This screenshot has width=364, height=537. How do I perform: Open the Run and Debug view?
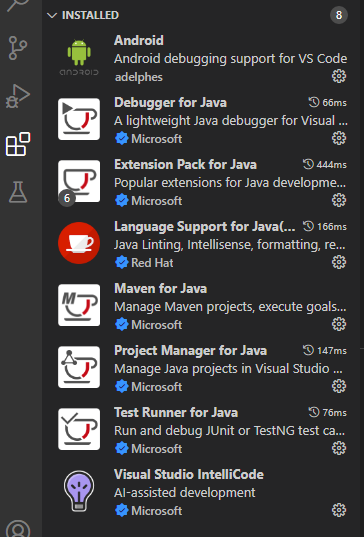[x=17, y=96]
